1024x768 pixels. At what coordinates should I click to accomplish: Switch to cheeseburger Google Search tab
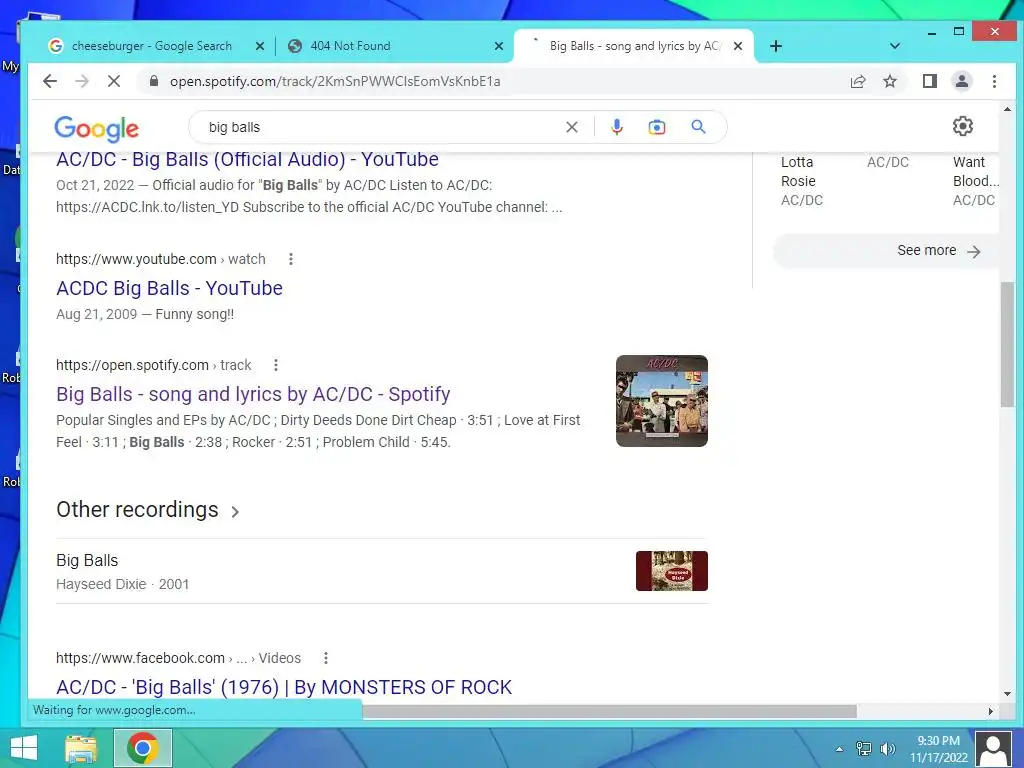pyautogui.click(x=151, y=46)
